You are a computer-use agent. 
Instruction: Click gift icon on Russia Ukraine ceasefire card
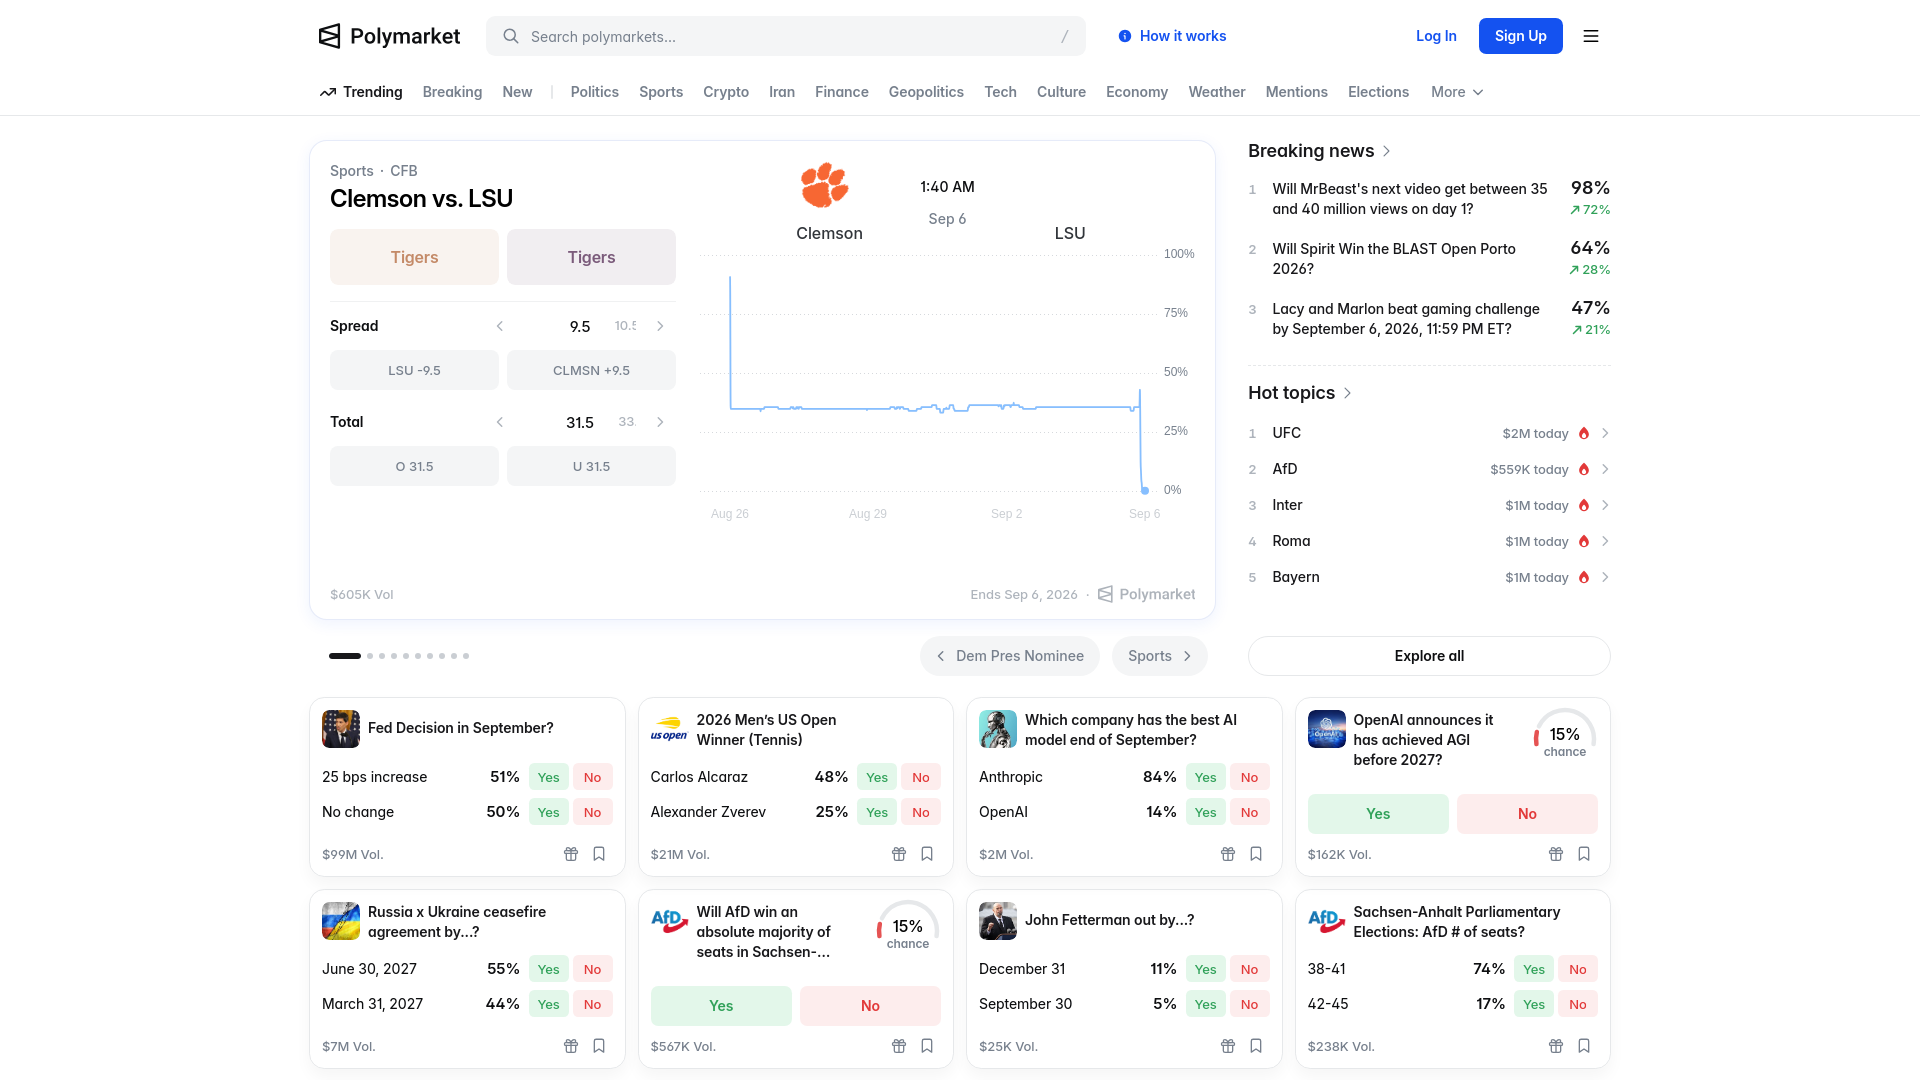pyautogui.click(x=571, y=1046)
